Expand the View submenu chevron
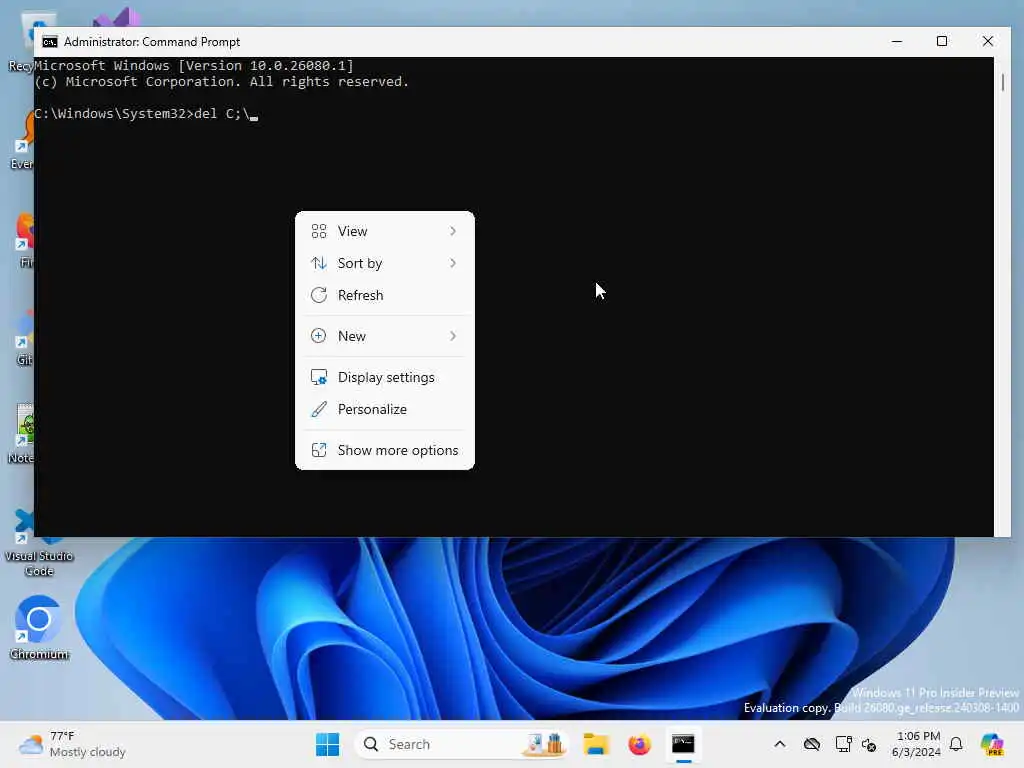Viewport: 1024px width, 768px height. click(x=453, y=231)
